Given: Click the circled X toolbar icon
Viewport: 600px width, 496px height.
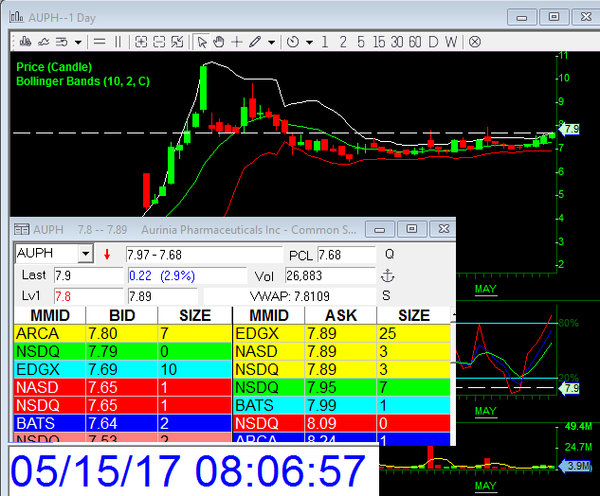Looking at the screenshot, I should (475, 41).
